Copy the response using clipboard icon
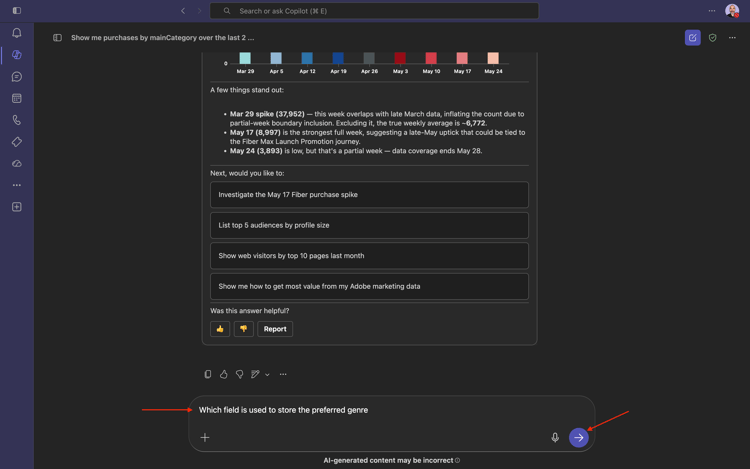Screen dimensions: 750x469 (x=208, y=374)
